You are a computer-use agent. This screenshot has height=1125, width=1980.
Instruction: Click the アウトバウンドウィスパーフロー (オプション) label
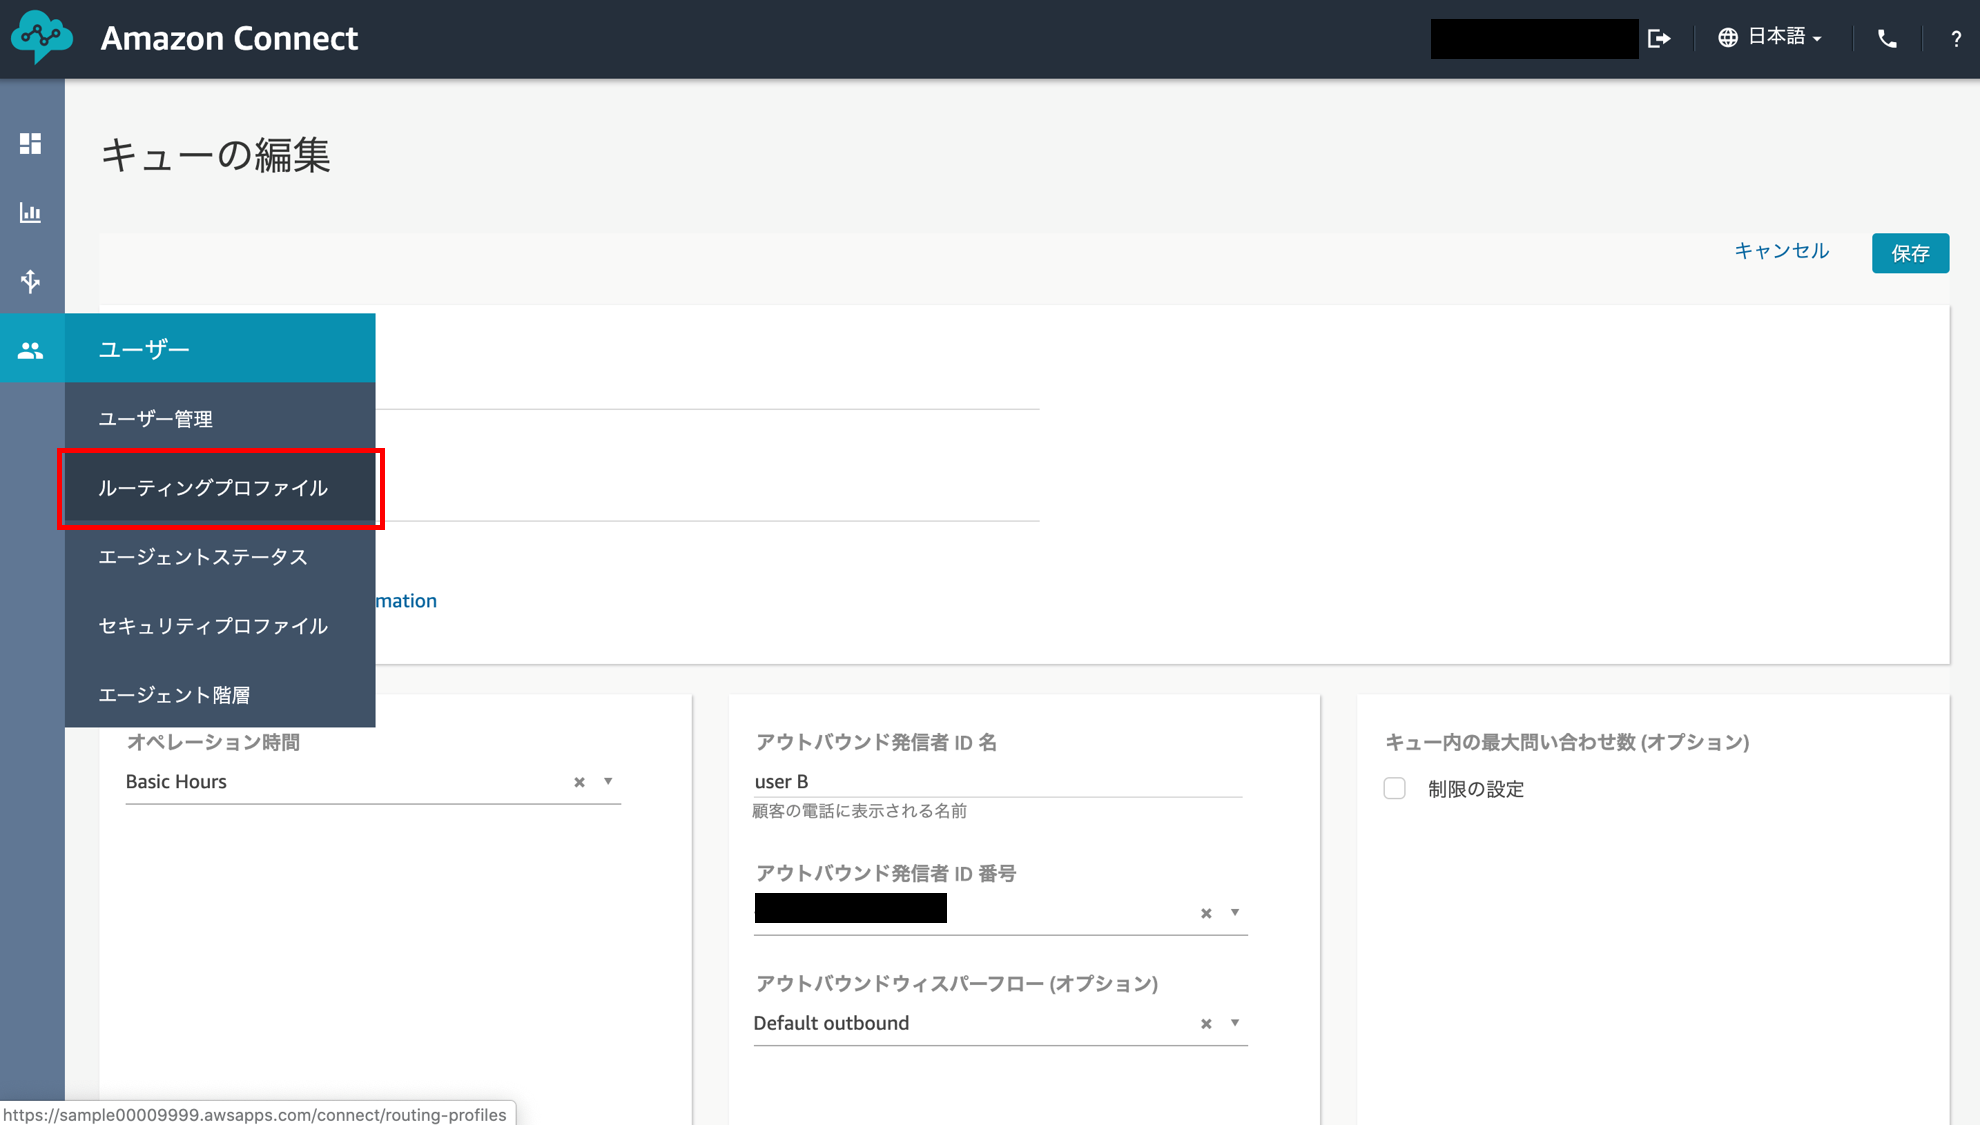click(x=957, y=984)
